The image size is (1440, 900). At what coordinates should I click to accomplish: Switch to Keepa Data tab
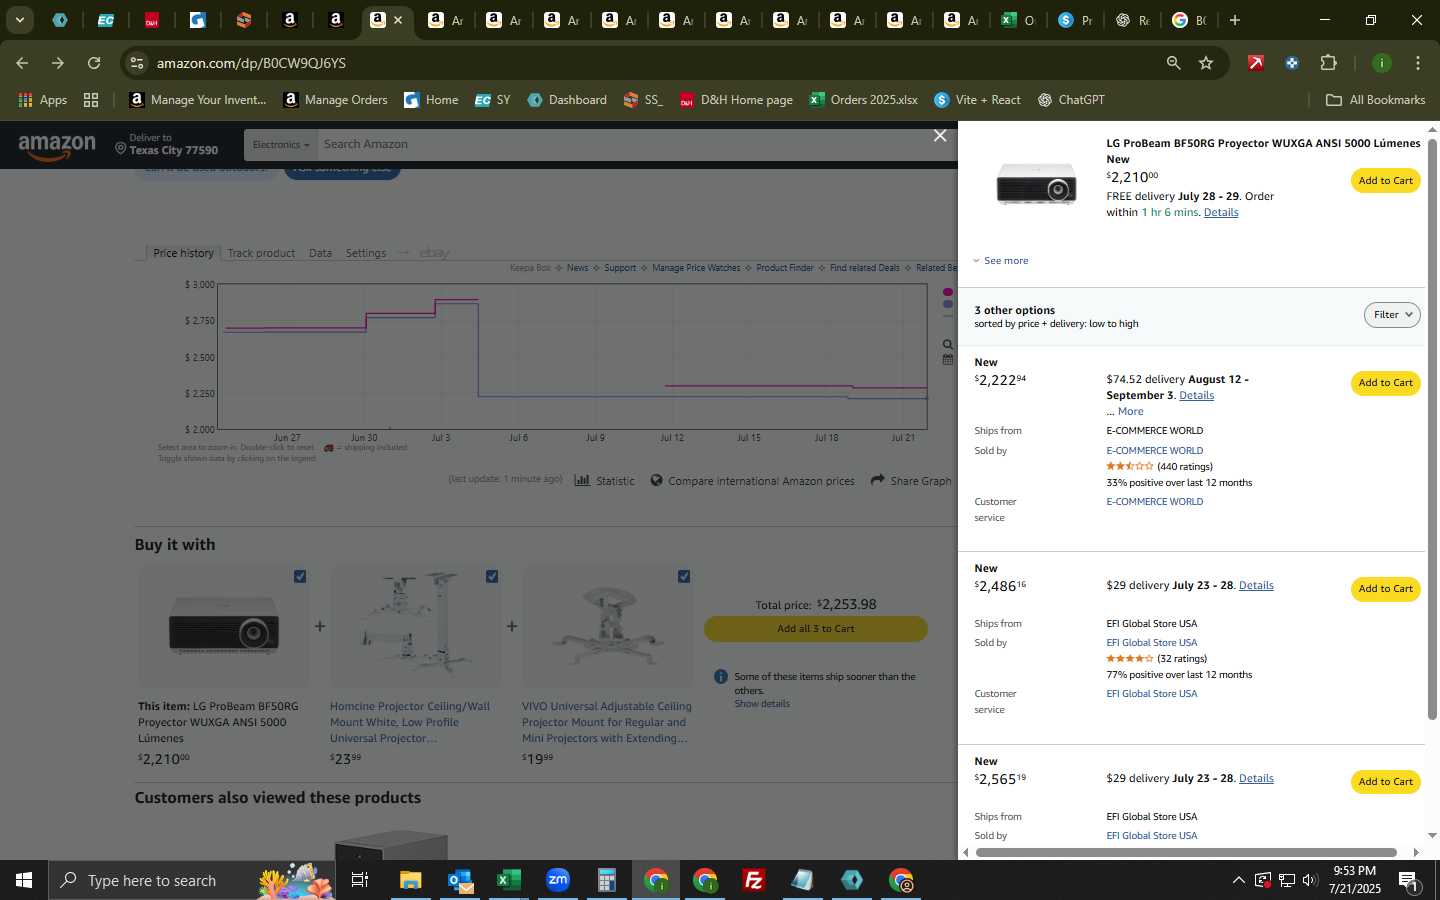320,253
